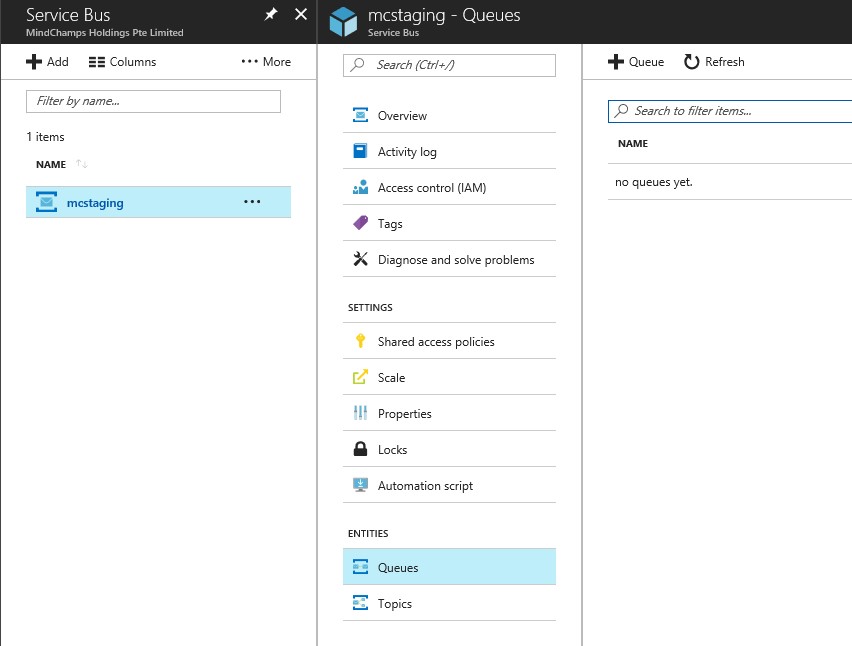Add a new Service Bus namespace

pos(47,62)
